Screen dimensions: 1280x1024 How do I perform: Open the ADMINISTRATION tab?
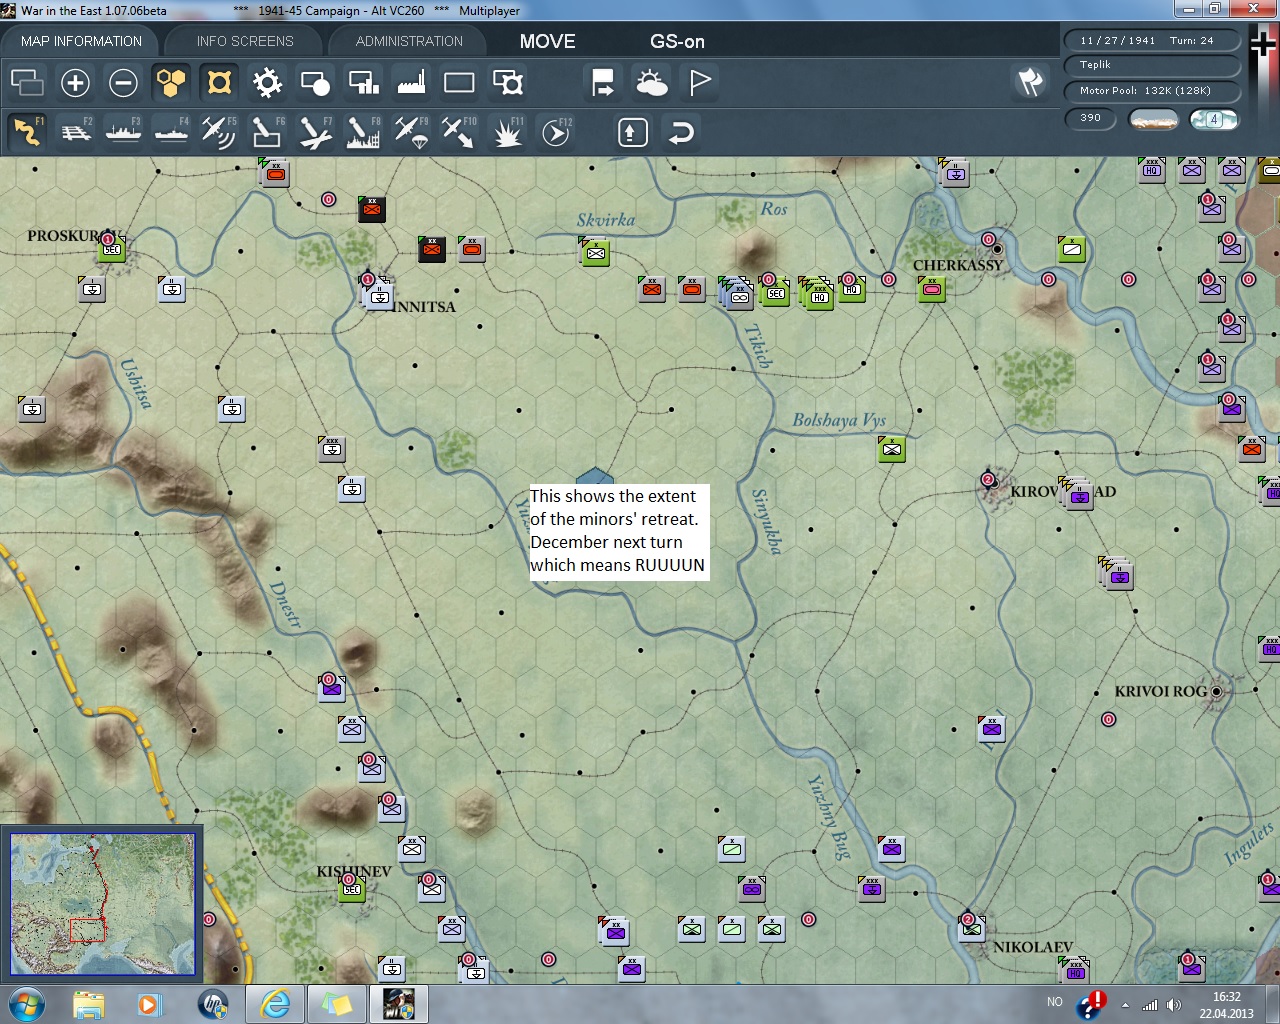(x=409, y=41)
